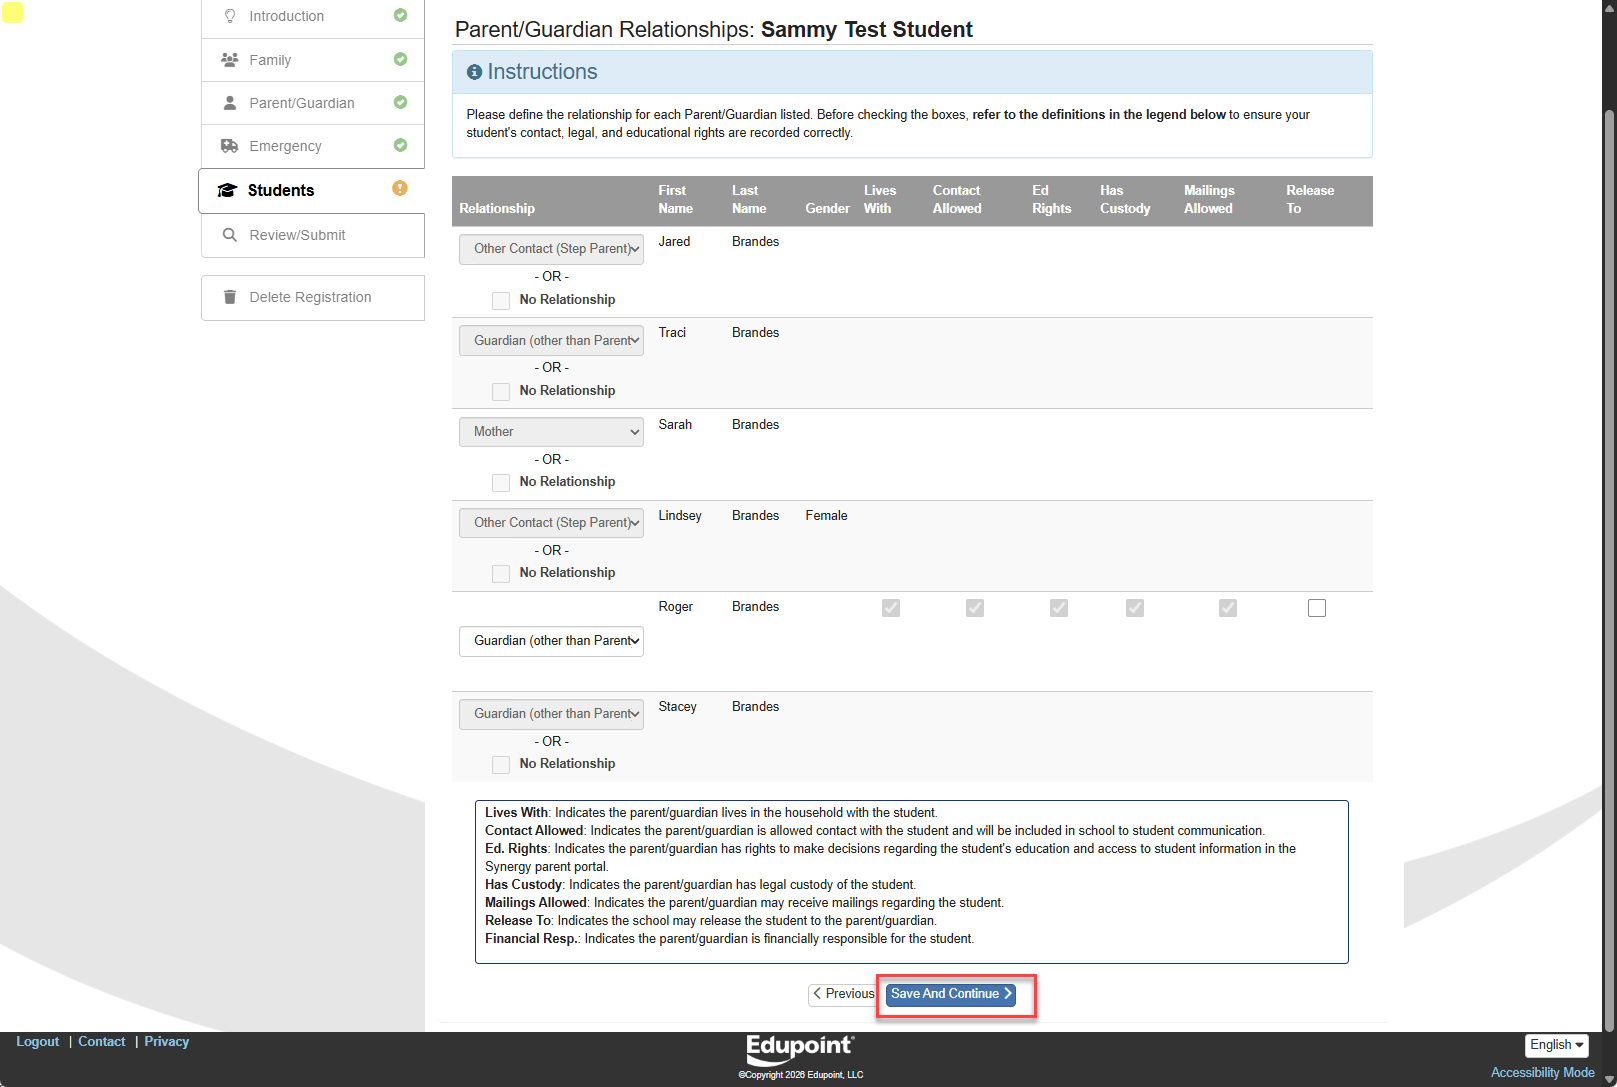Click the Logout link
This screenshot has height=1087, width=1617.
(38, 1042)
